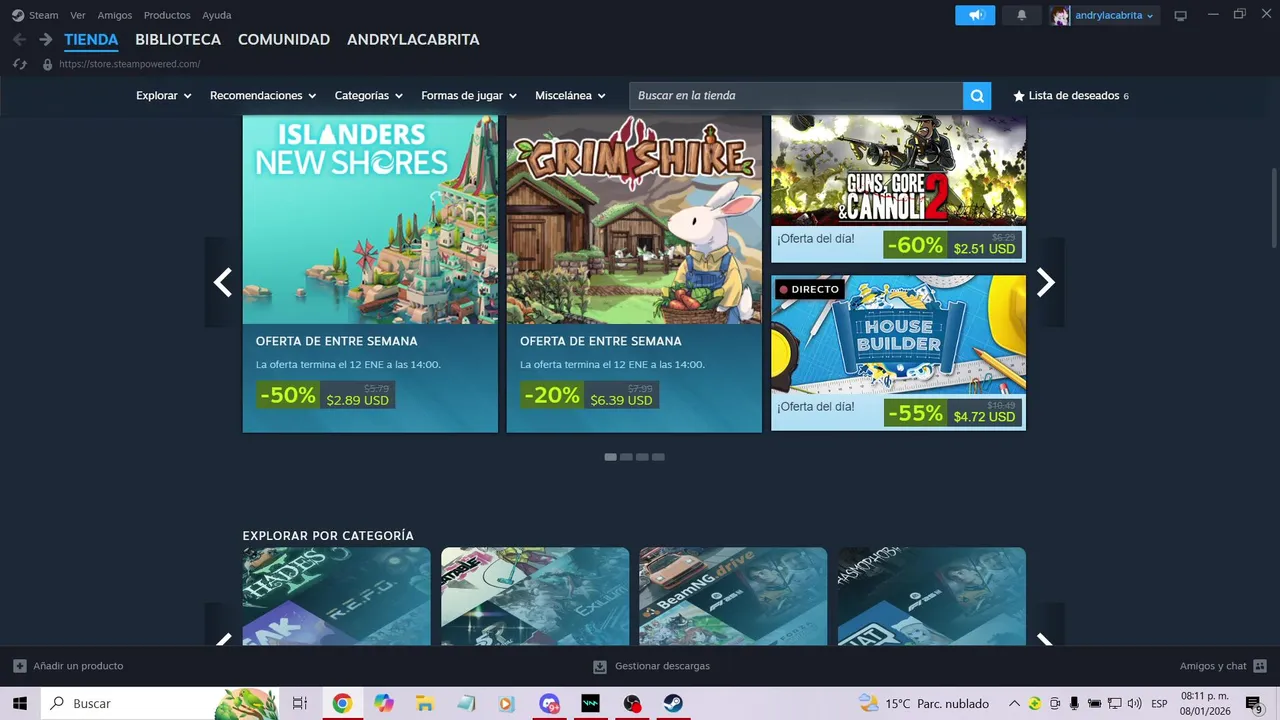1280x720 pixels.
Task: Expand the Recomendaciones dropdown
Action: (x=263, y=96)
